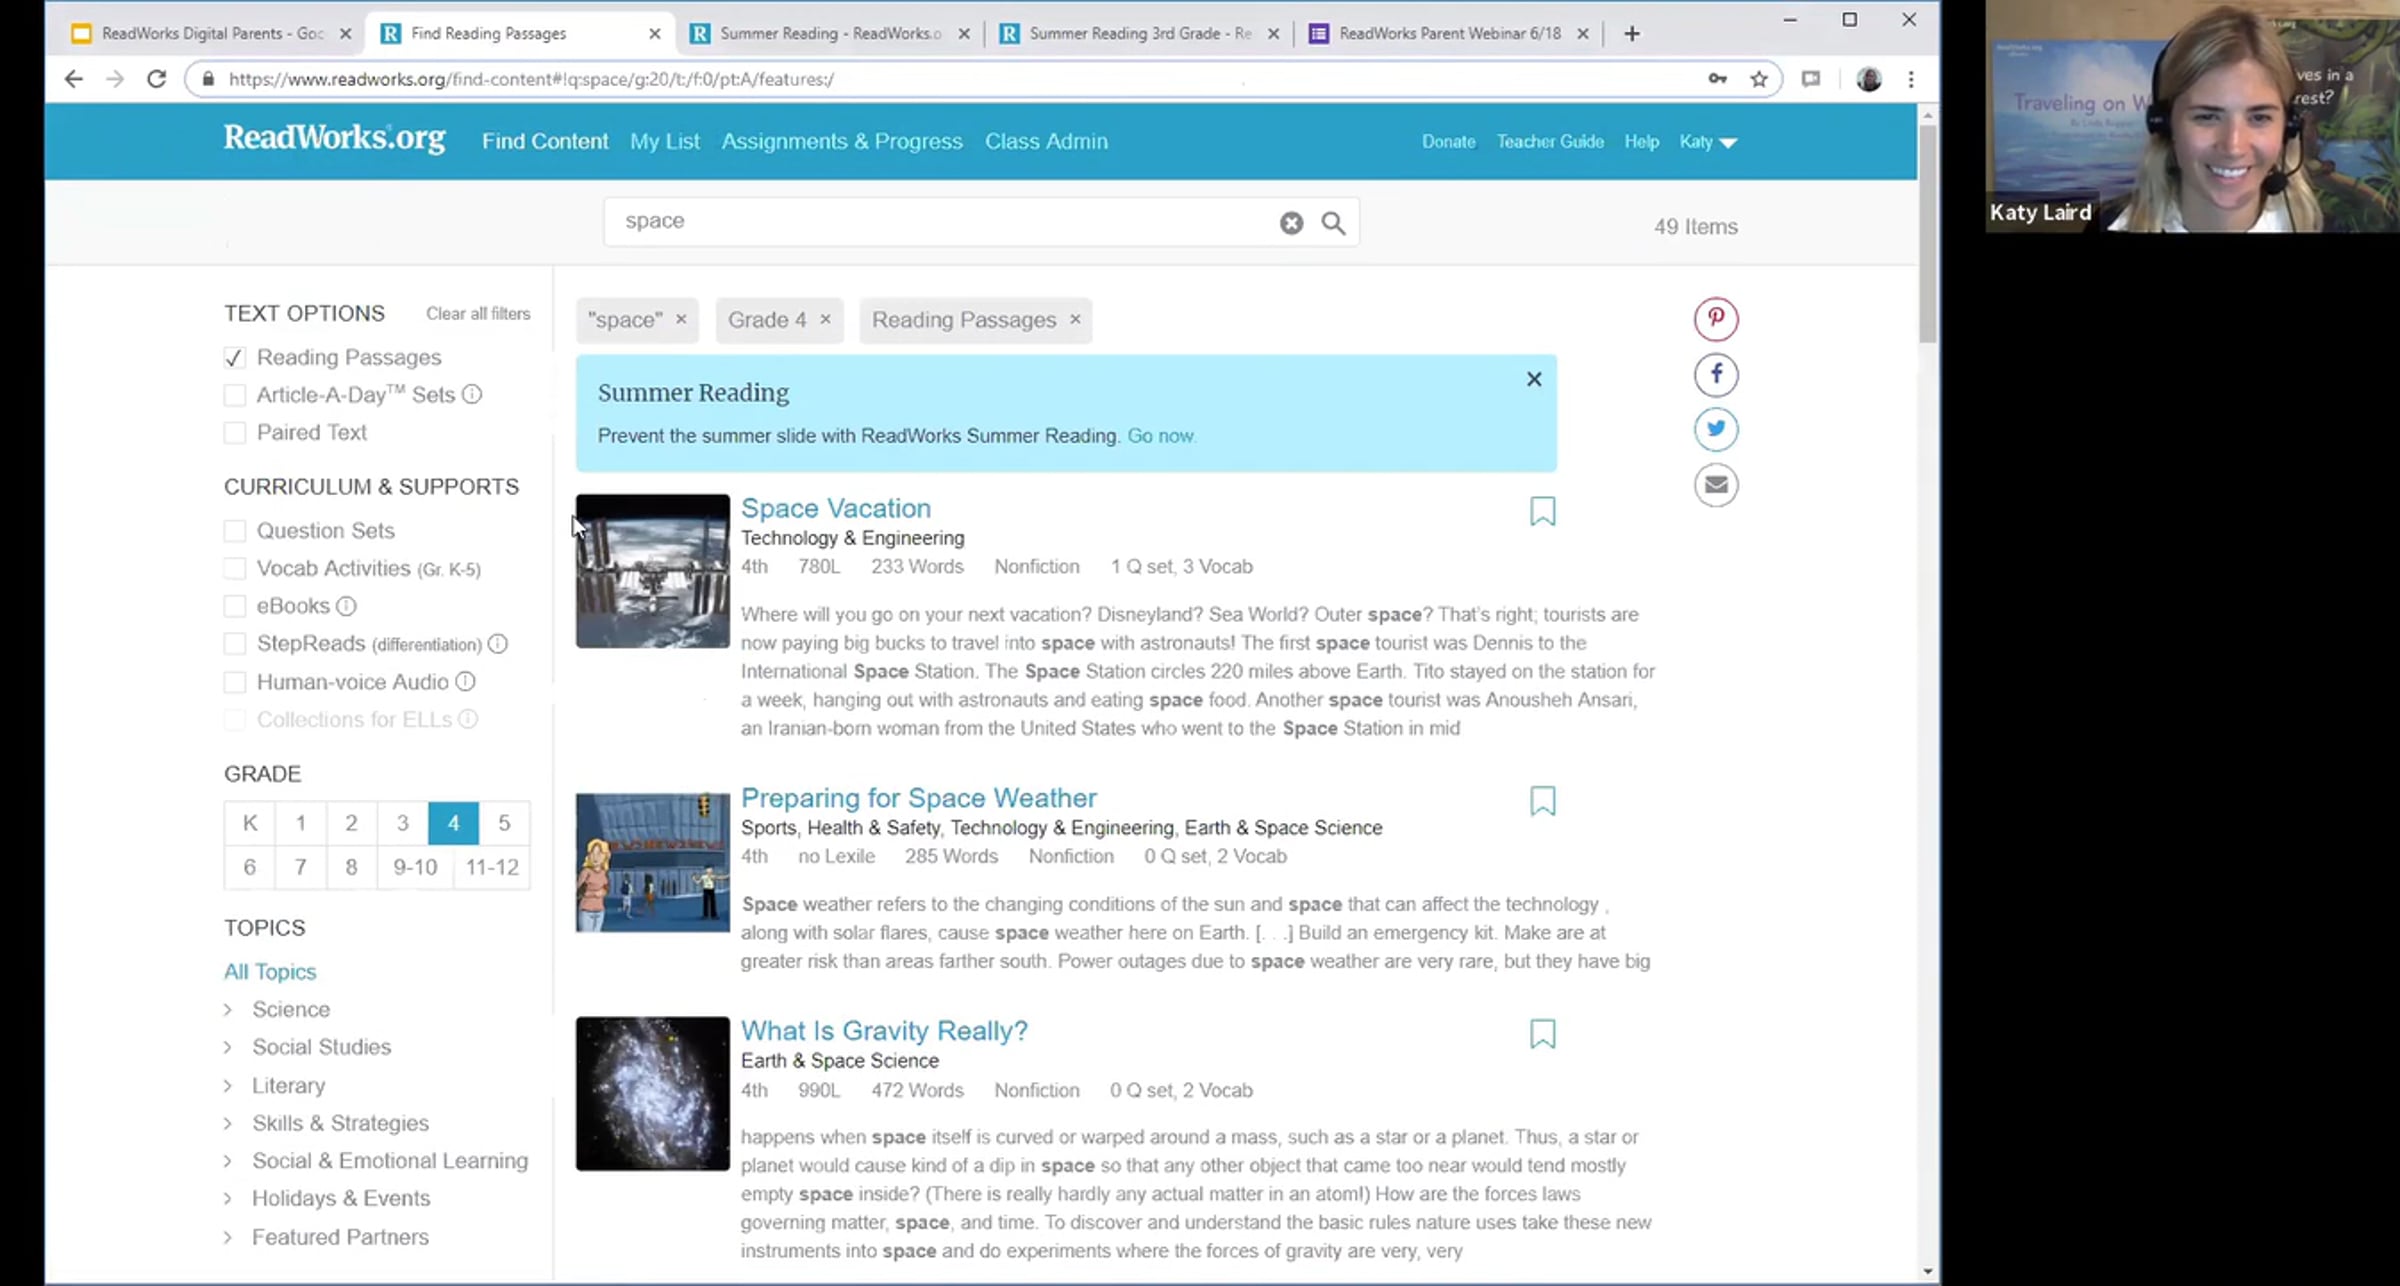The width and height of the screenshot is (2400, 1286).
Task: Expand the Science topic
Action: click(228, 1010)
